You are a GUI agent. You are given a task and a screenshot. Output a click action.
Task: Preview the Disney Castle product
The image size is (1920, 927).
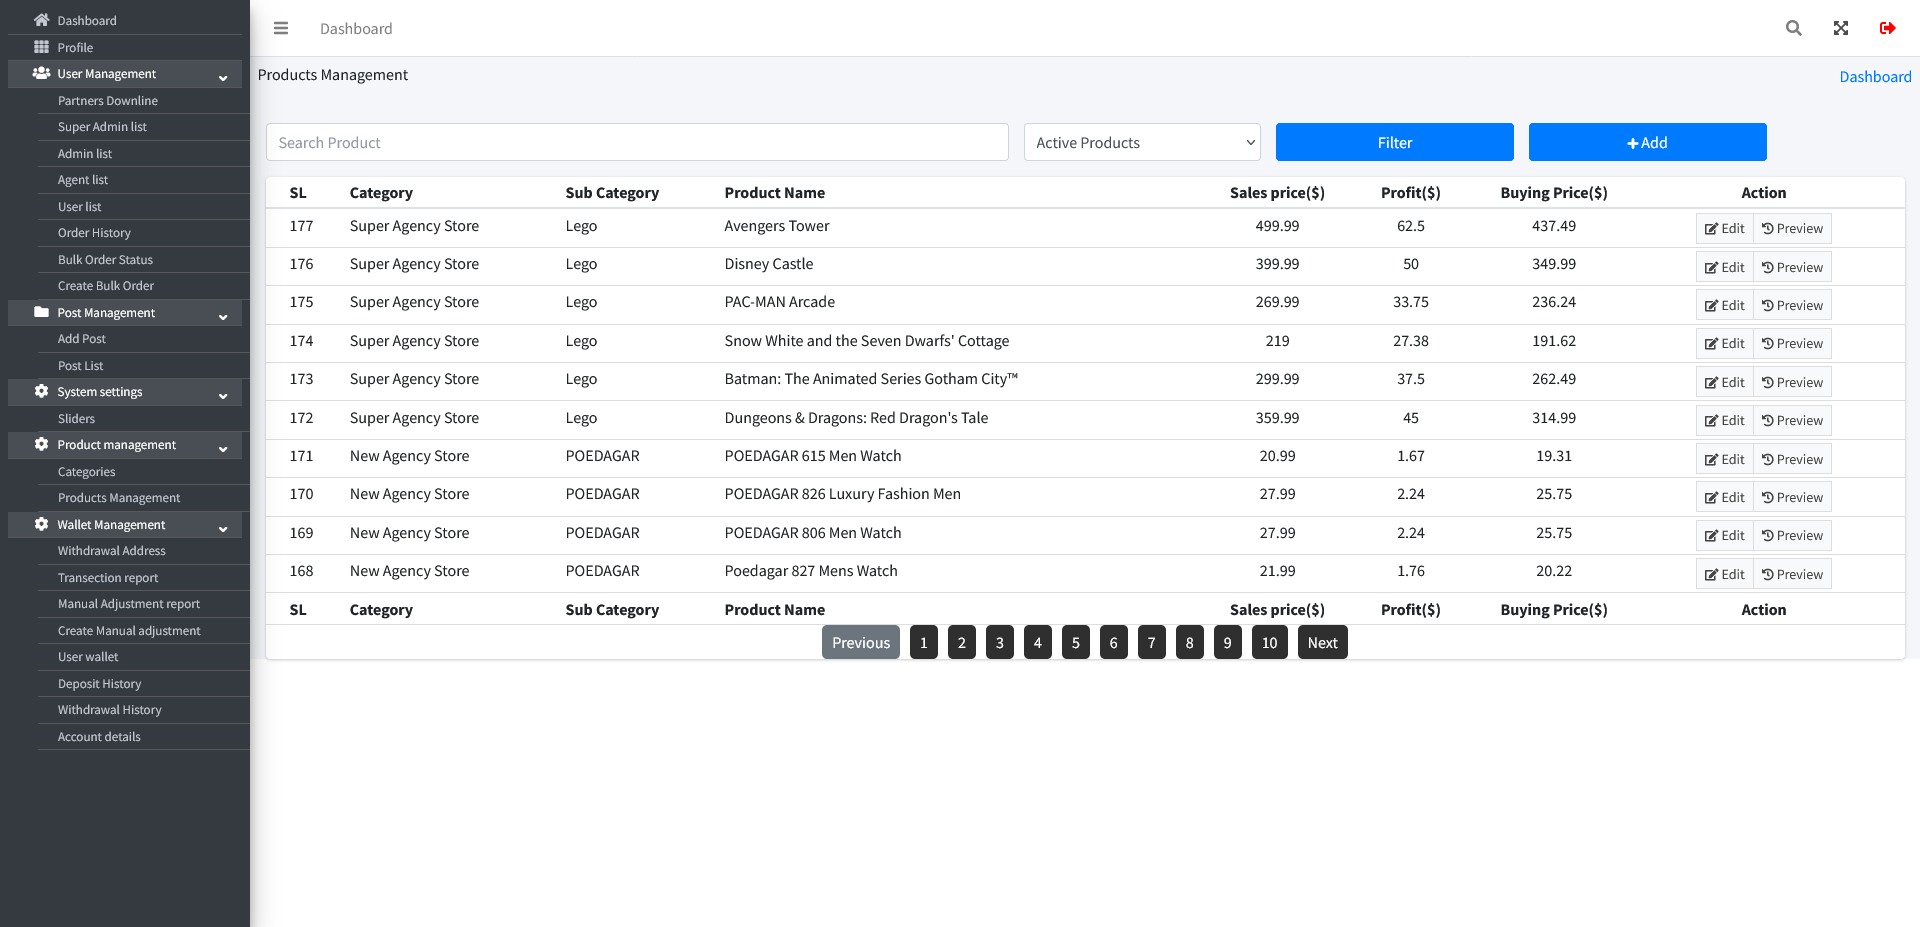(x=1792, y=267)
